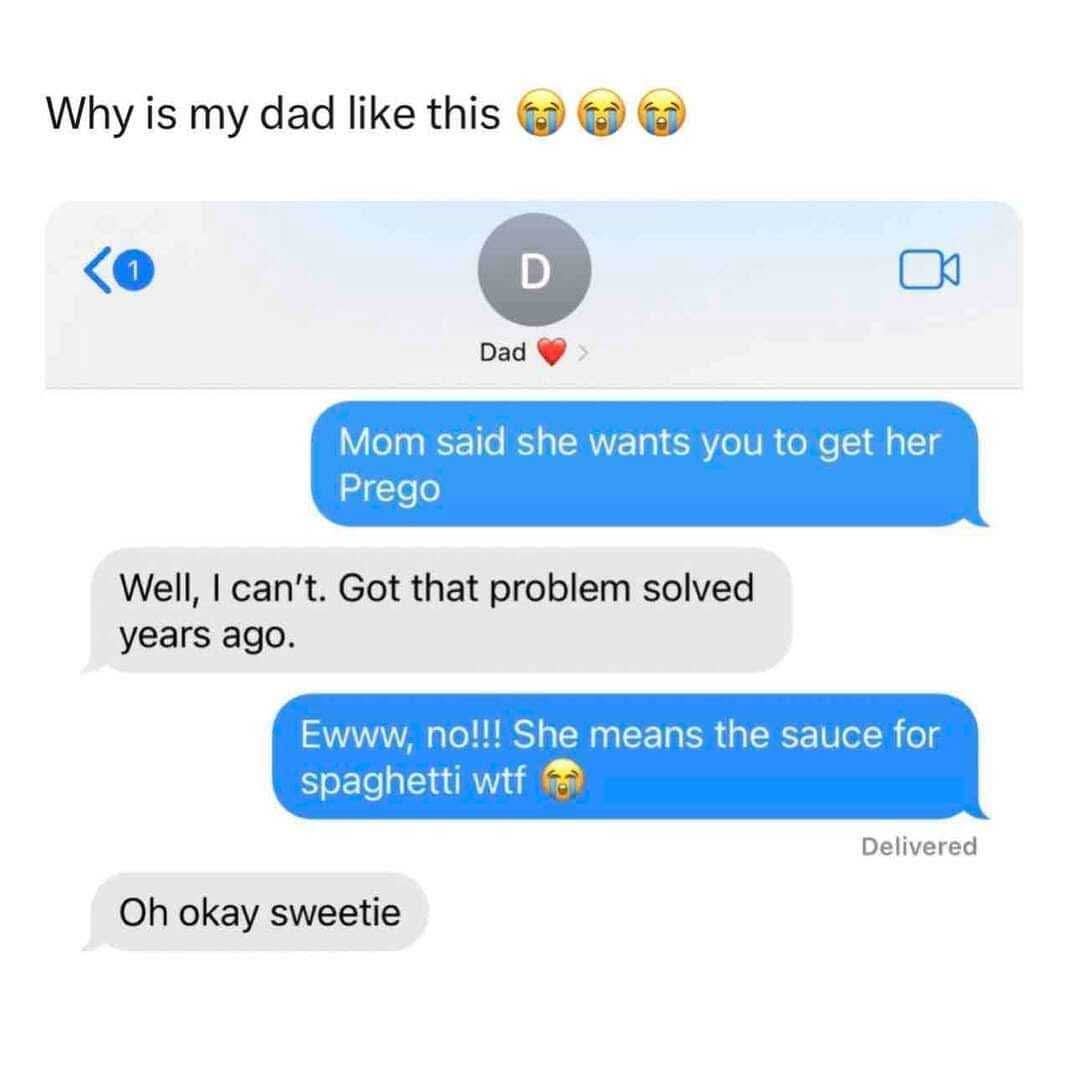Image resolution: width=1080 pixels, height=1080 pixels.
Task: Tap the first crying emoji in caption
Action: pyautogui.click(x=541, y=112)
